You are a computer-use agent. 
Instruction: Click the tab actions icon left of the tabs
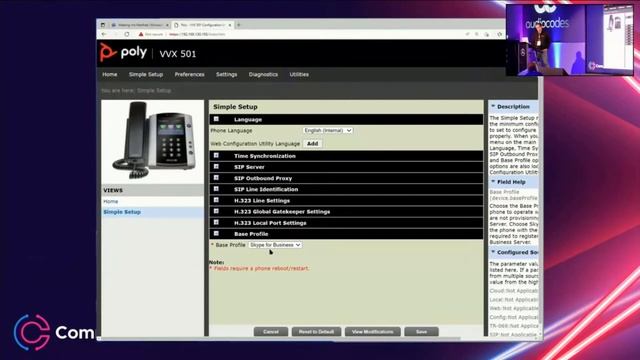pos(103,25)
